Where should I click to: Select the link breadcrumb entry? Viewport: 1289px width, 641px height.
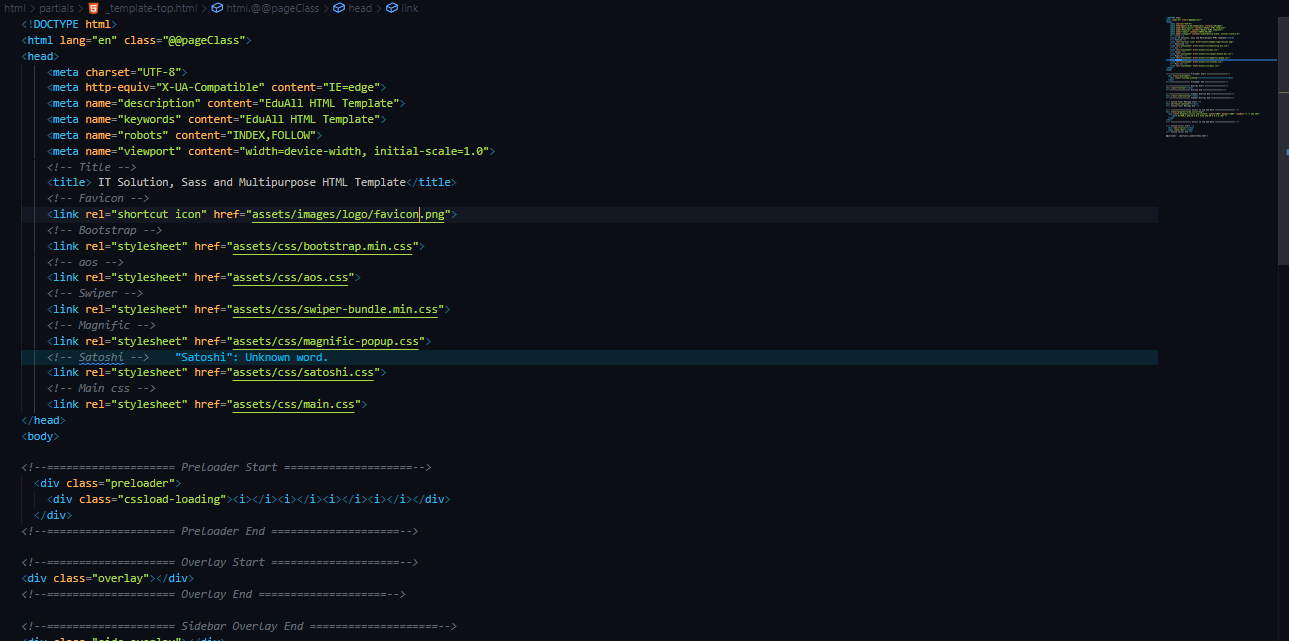[410, 7]
